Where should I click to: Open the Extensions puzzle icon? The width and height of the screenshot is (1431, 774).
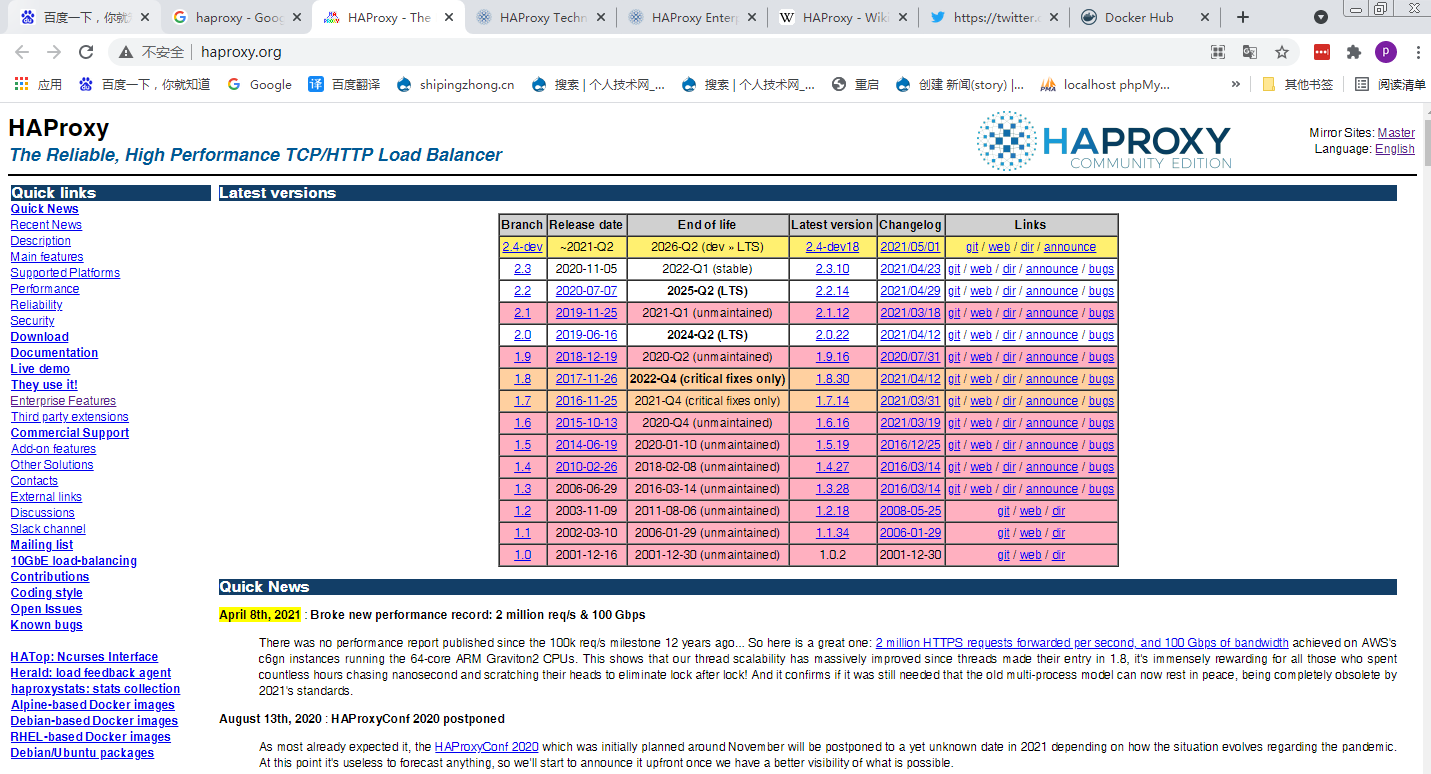tap(1354, 52)
